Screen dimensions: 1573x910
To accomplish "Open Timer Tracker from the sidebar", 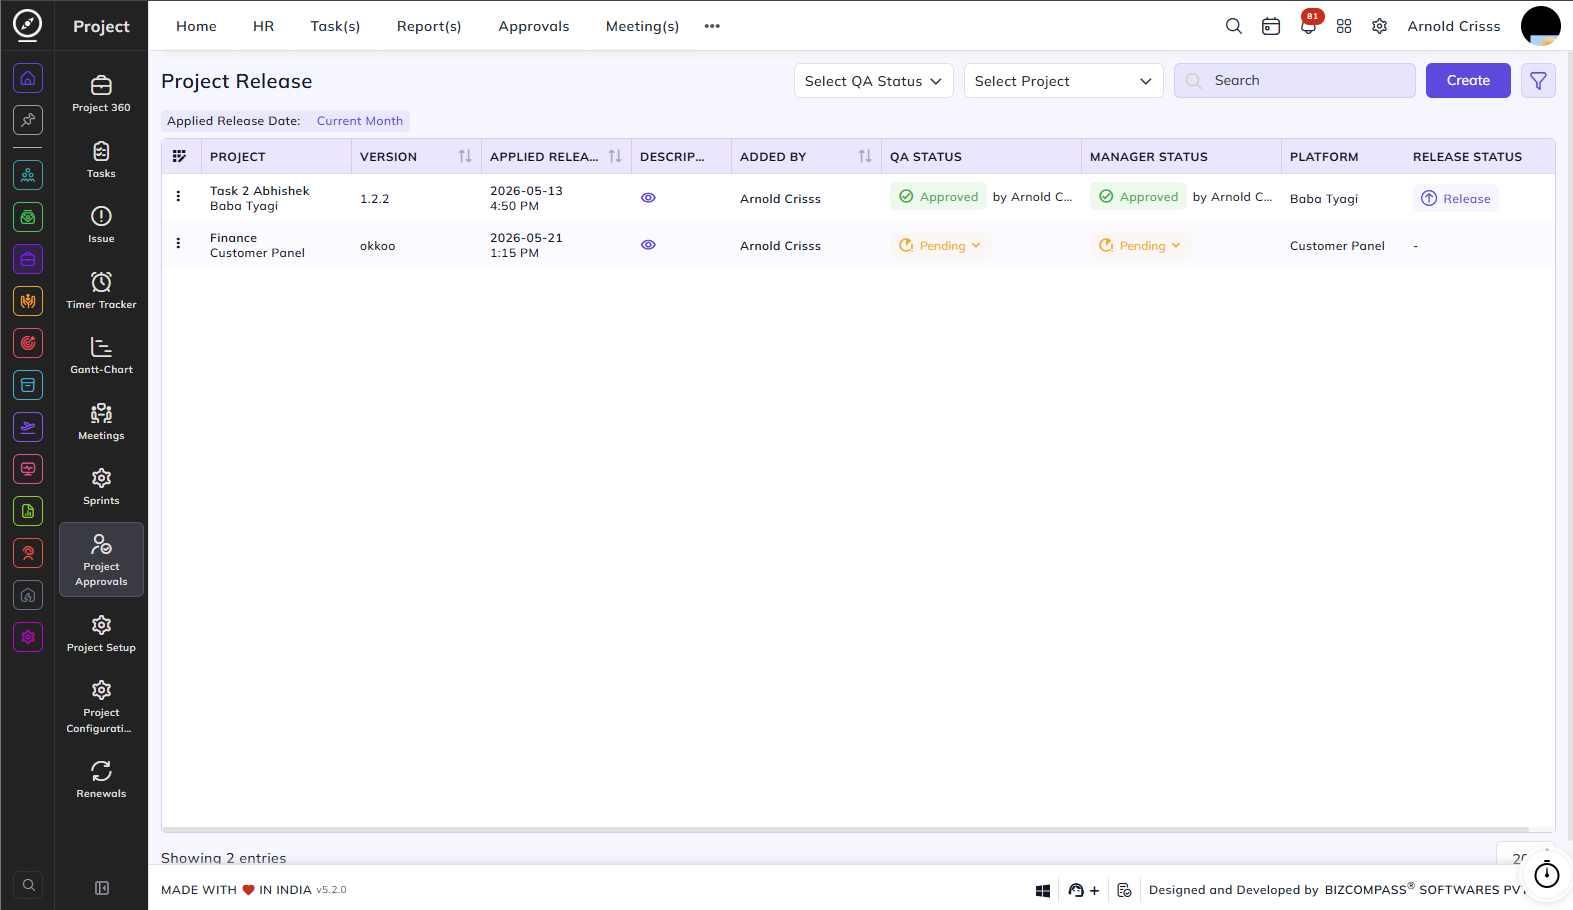I will [x=101, y=291].
